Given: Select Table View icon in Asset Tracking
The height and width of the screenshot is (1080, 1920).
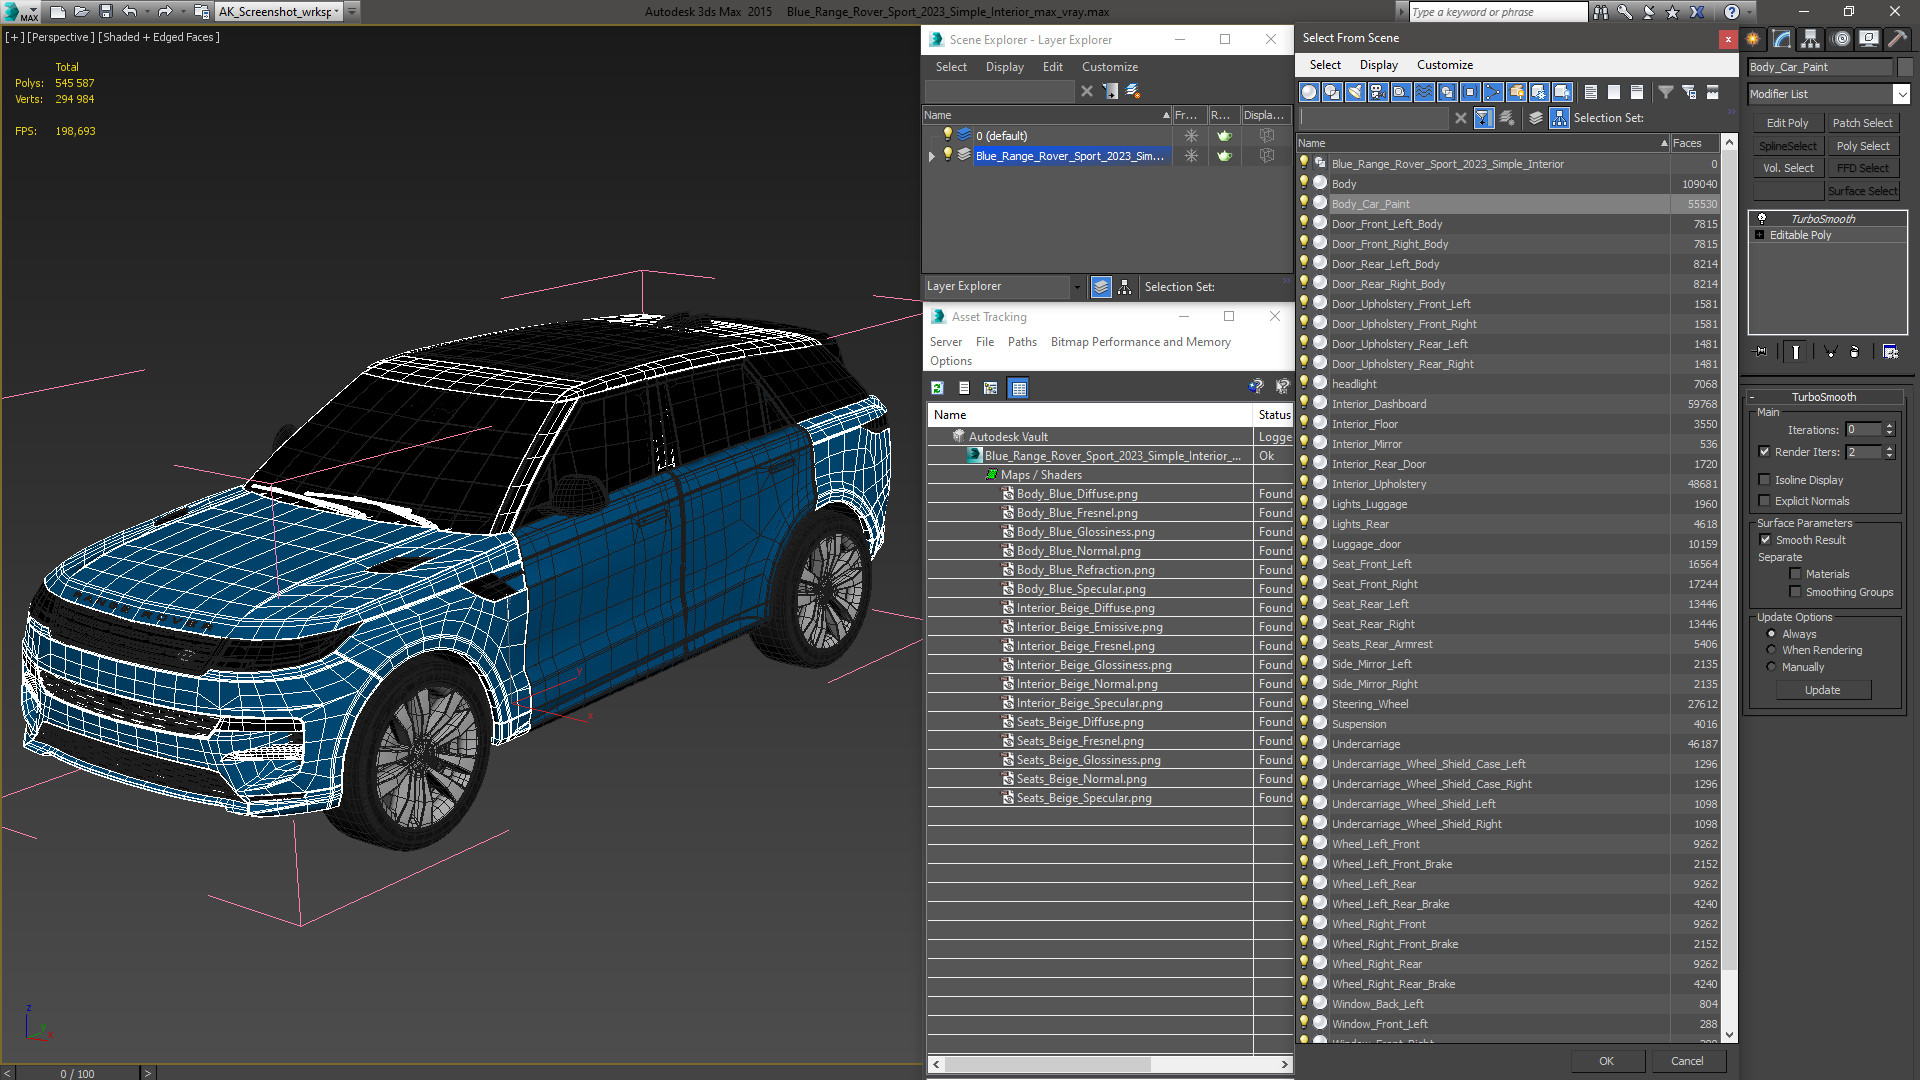Looking at the screenshot, I should (x=1019, y=388).
